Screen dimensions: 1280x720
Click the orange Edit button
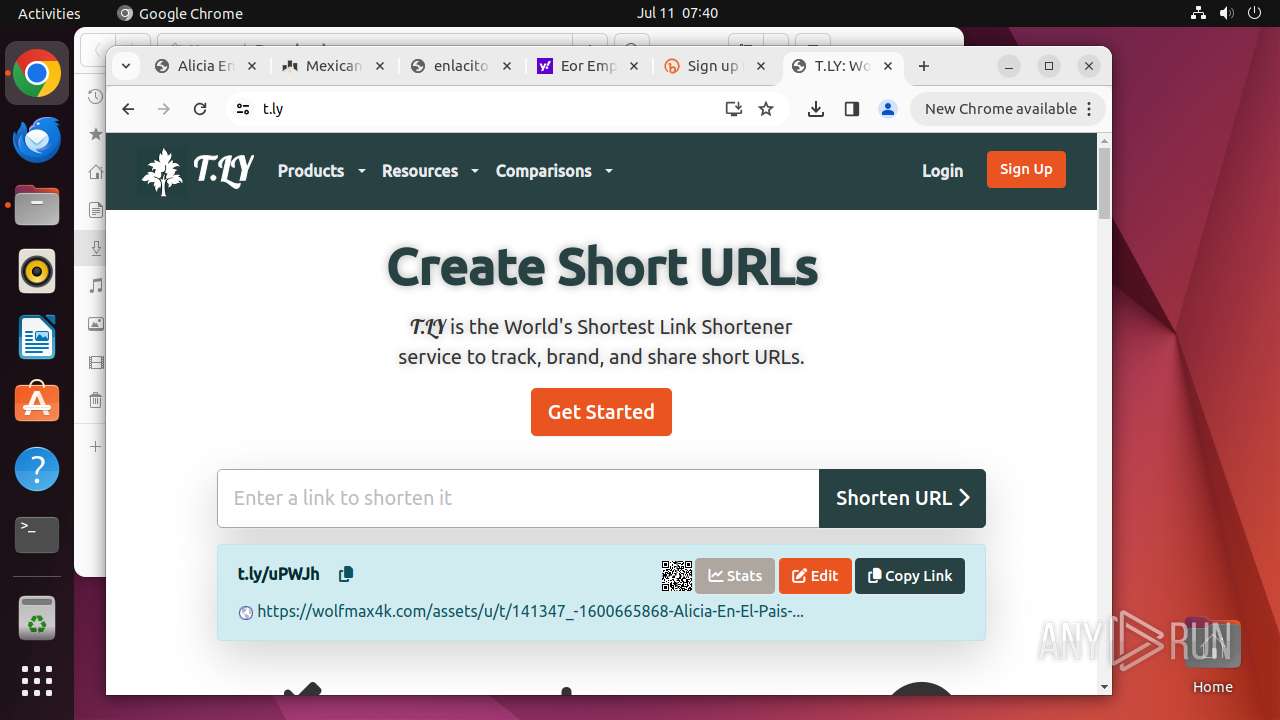coord(815,576)
